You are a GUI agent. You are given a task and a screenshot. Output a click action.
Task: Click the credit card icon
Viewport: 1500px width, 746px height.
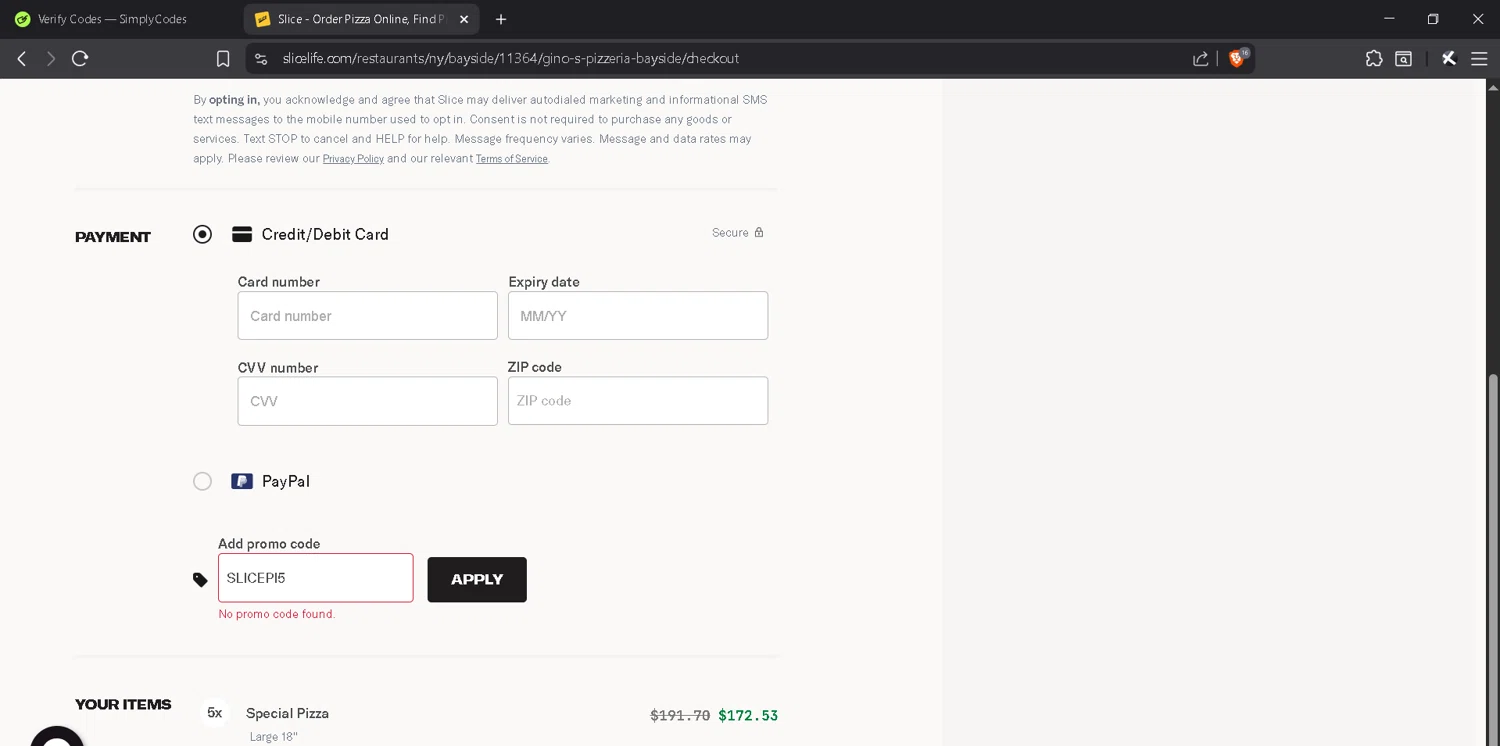(241, 234)
